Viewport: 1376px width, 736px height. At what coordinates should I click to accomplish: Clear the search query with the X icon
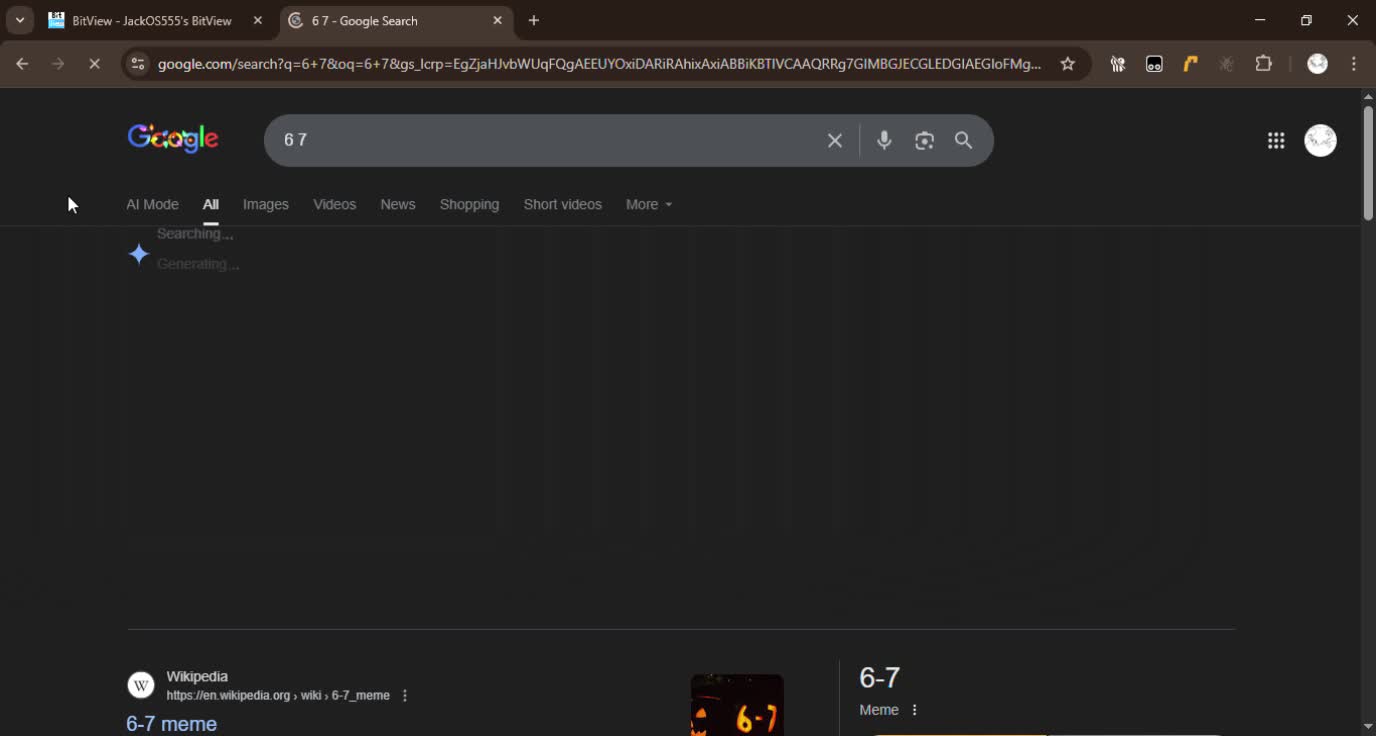pyautogui.click(x=834, y=140)
